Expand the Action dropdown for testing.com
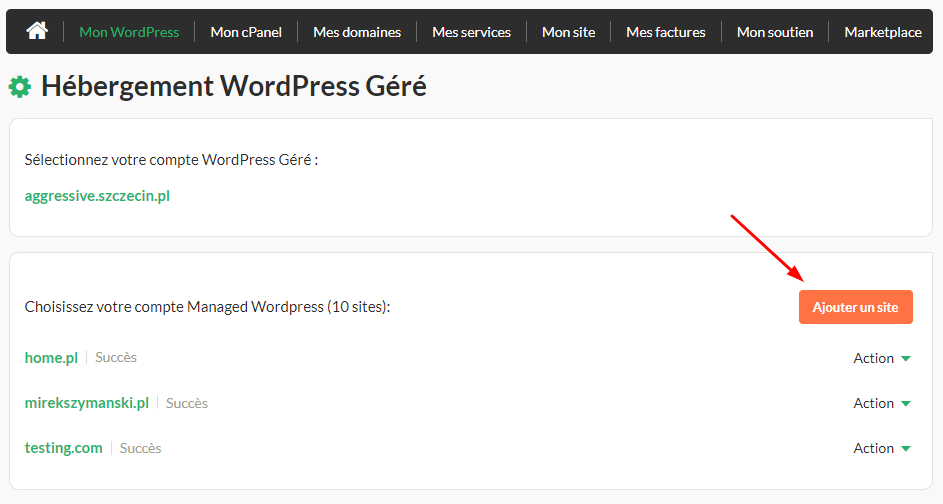The height and width of the screenshot is (504, 943). 882,449
